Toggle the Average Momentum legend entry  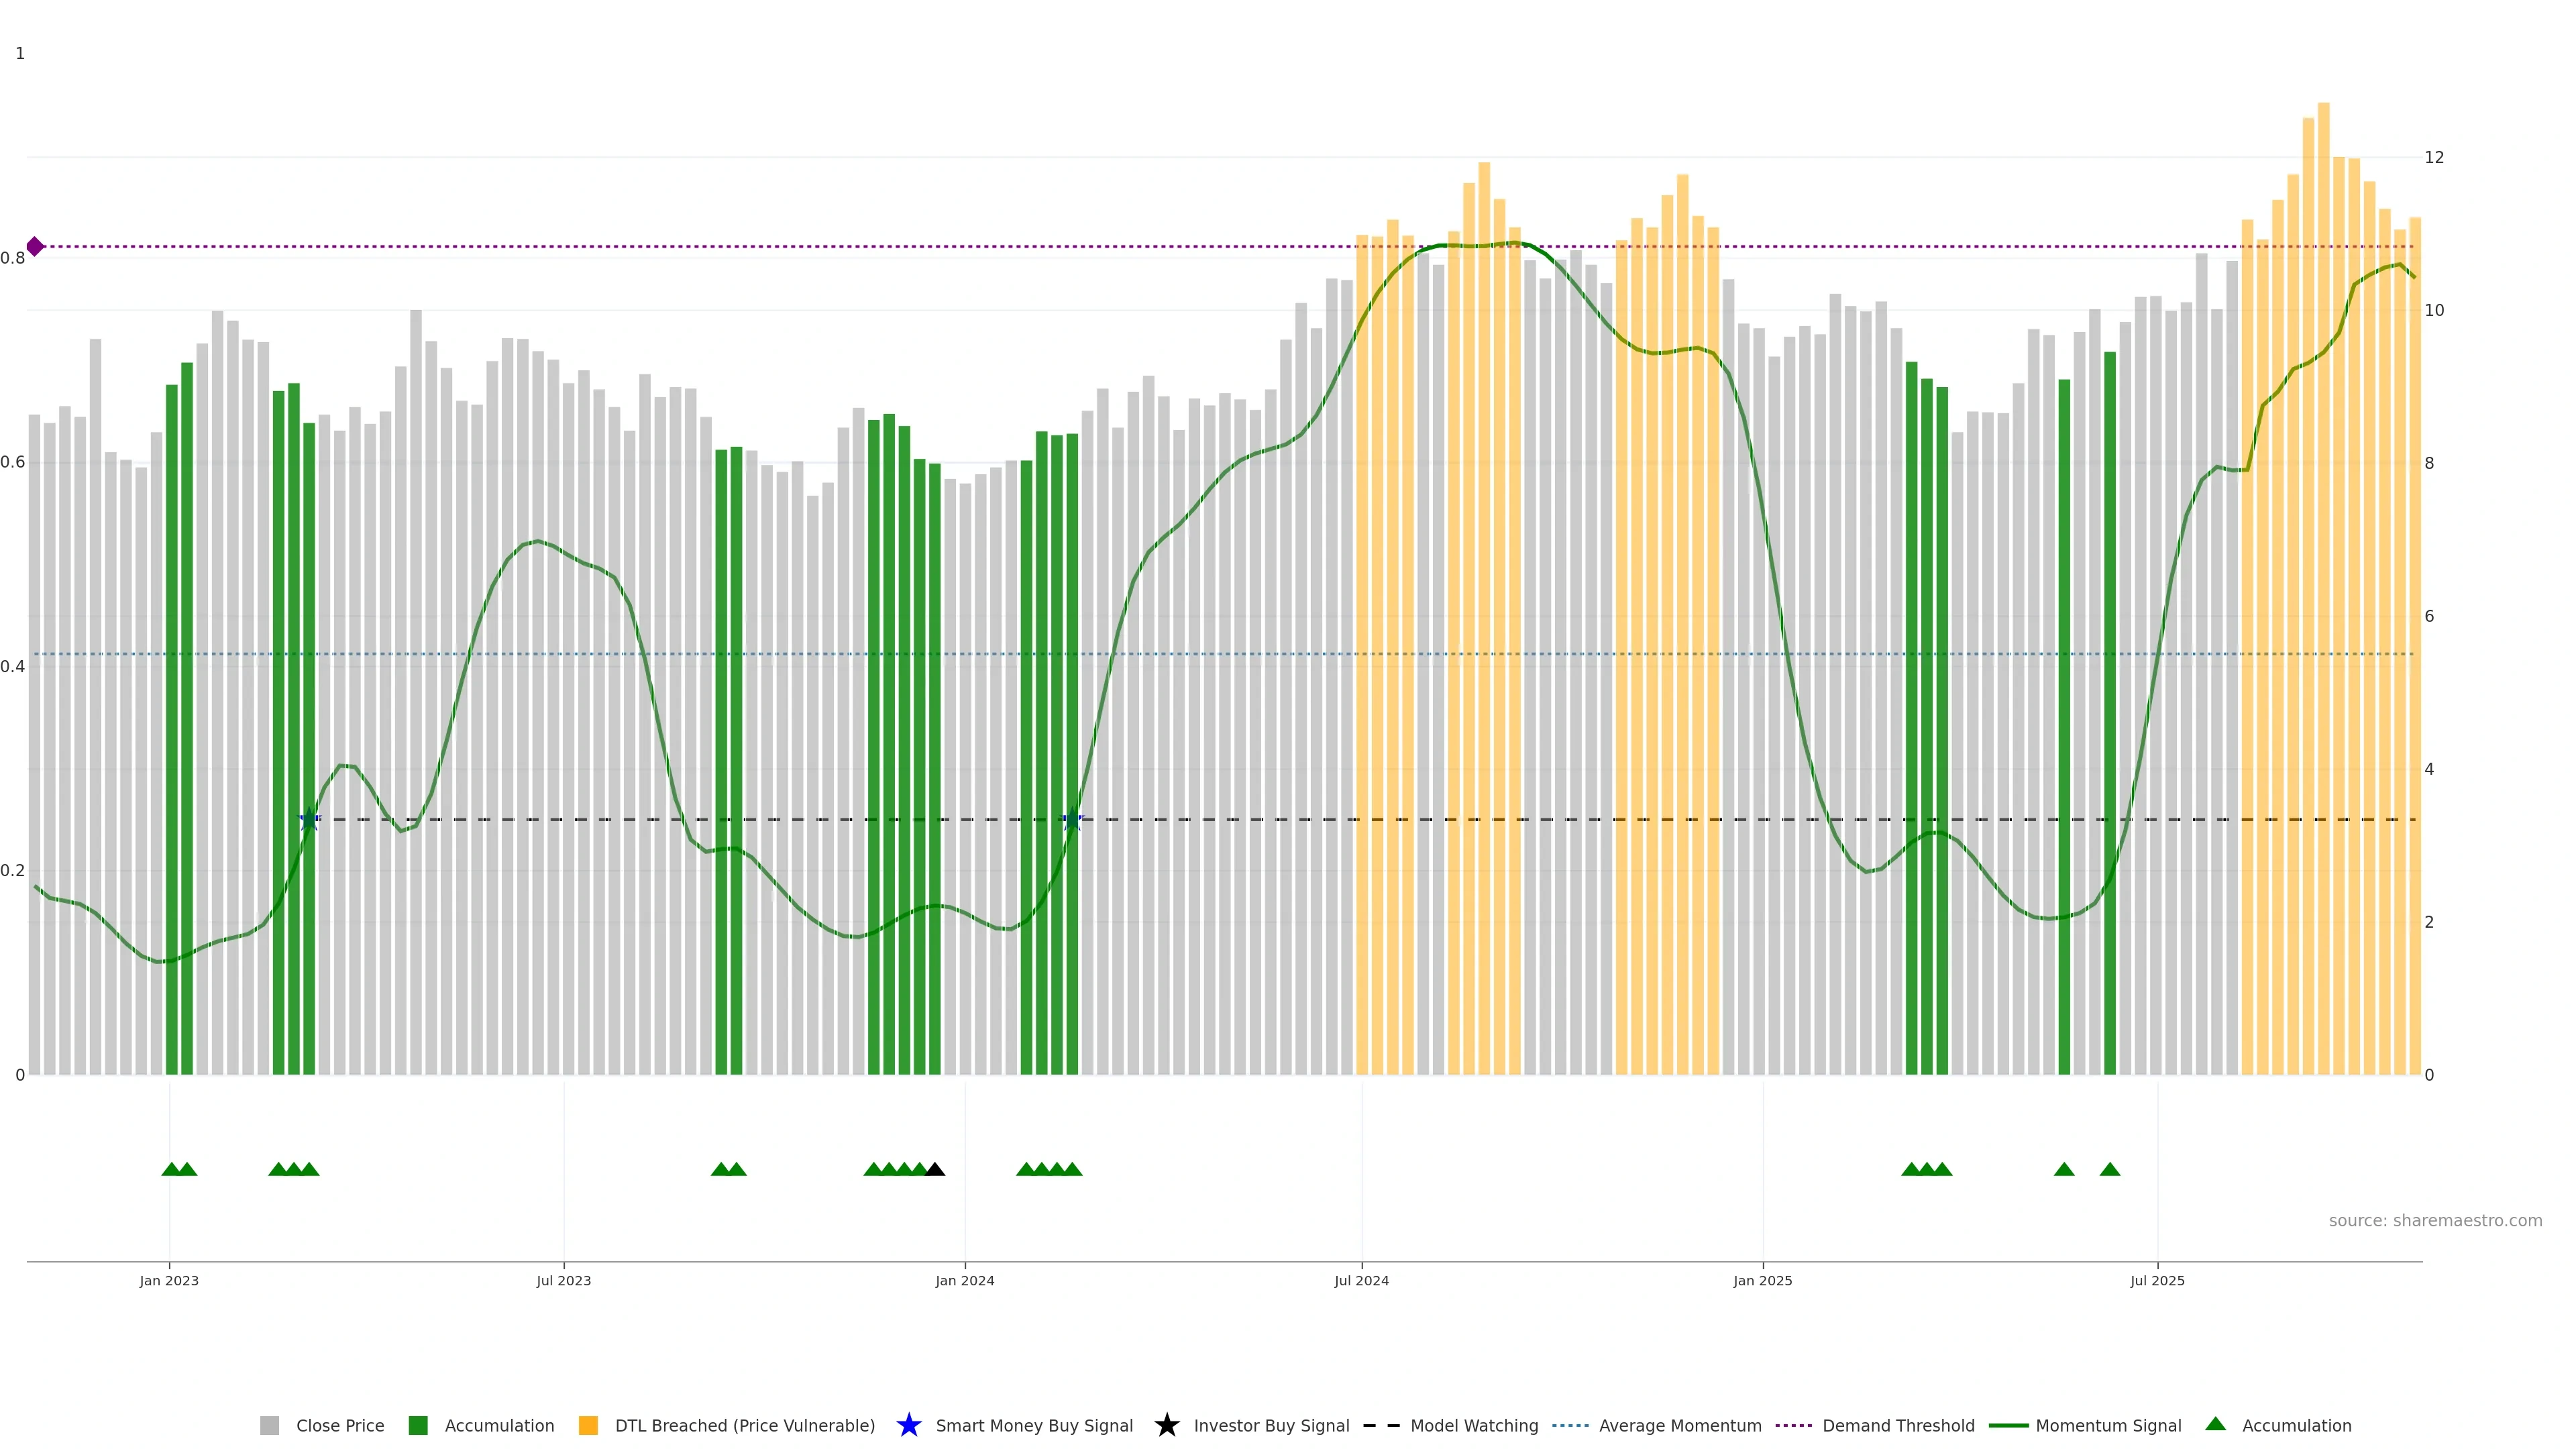[x=1680, y=1426]
